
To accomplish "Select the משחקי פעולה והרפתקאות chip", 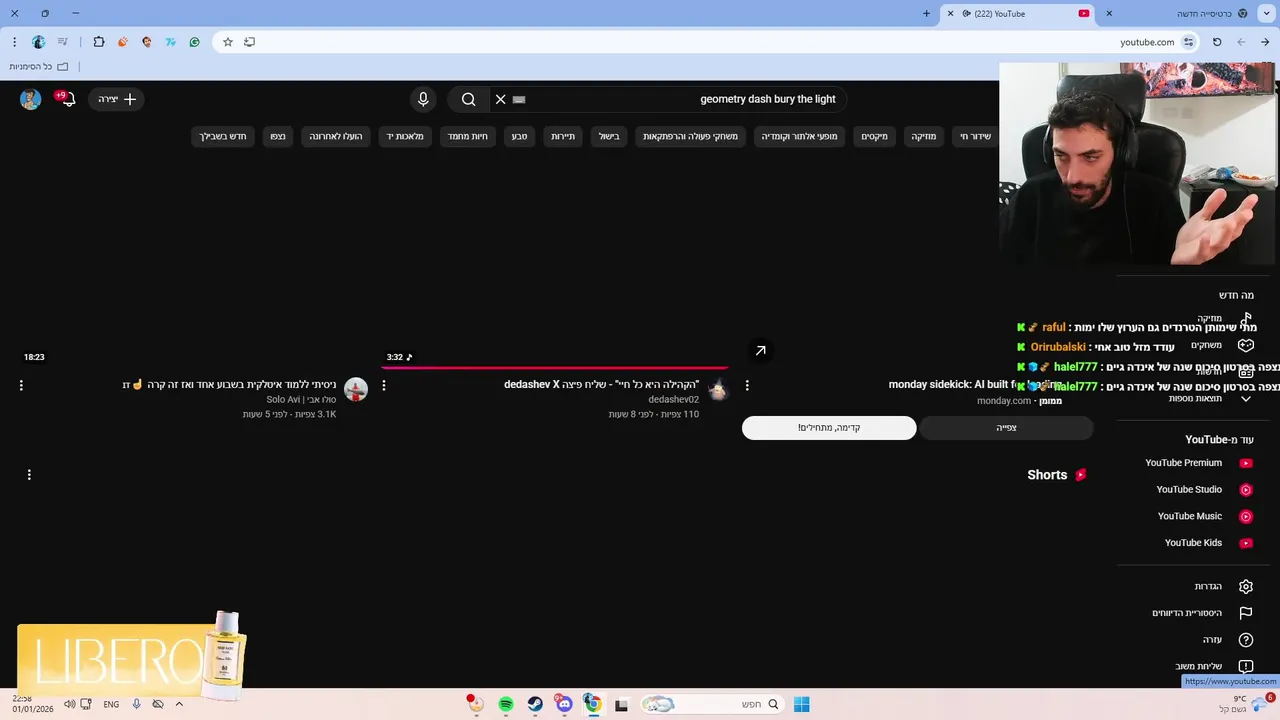I will (x=690, y=136).
